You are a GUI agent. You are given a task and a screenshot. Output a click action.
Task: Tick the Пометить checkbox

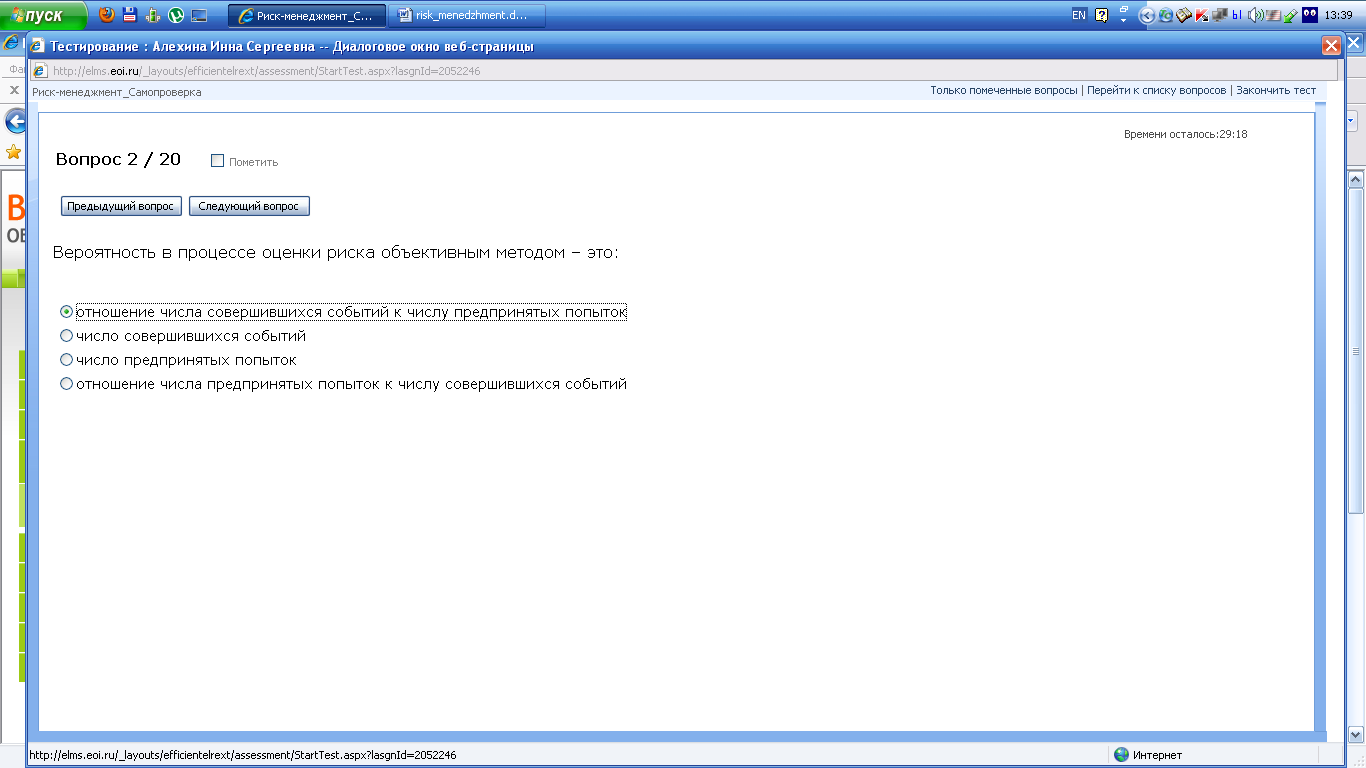click(217, 161)
